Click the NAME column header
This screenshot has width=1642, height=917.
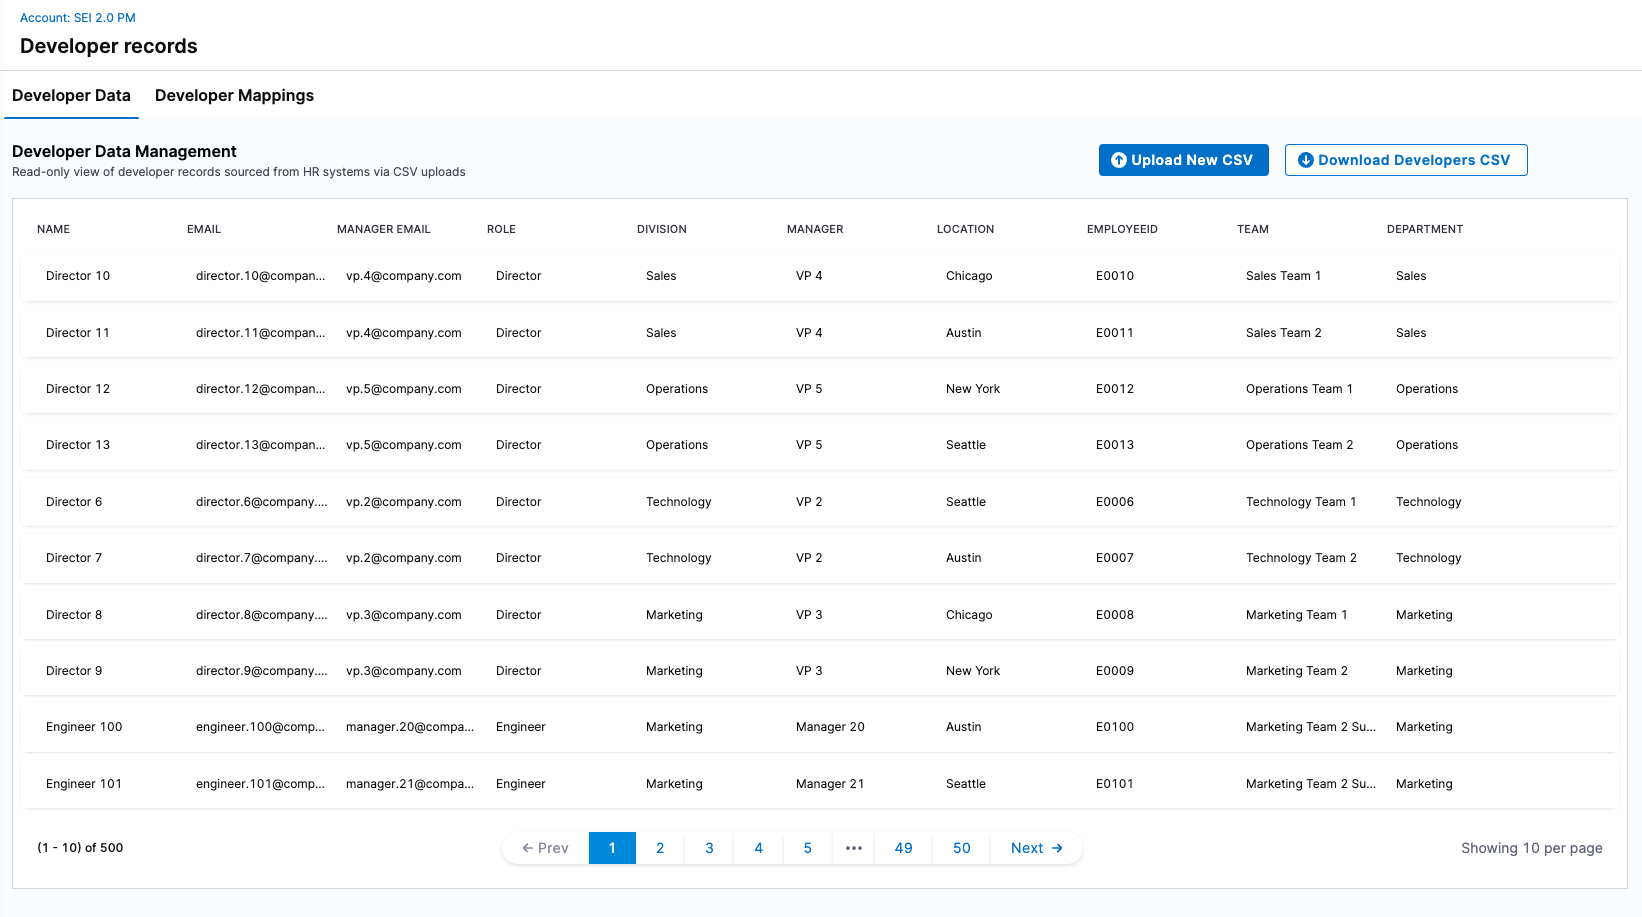54,229
